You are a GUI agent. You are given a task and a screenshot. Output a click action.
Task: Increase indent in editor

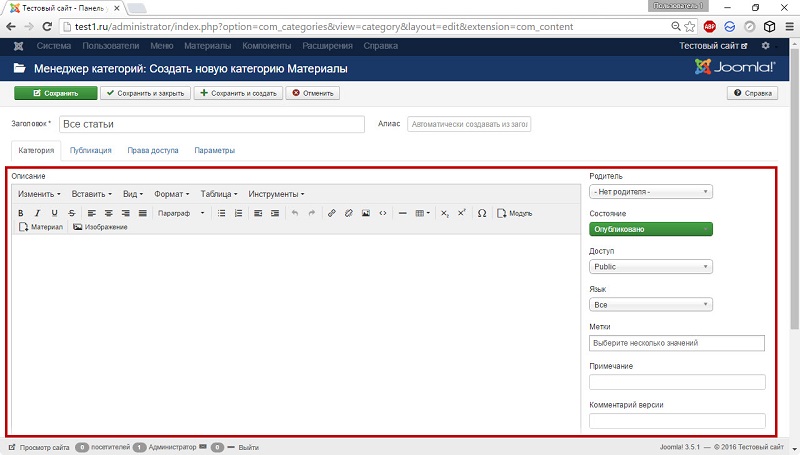pyautogui.click(x=275, y=213)
